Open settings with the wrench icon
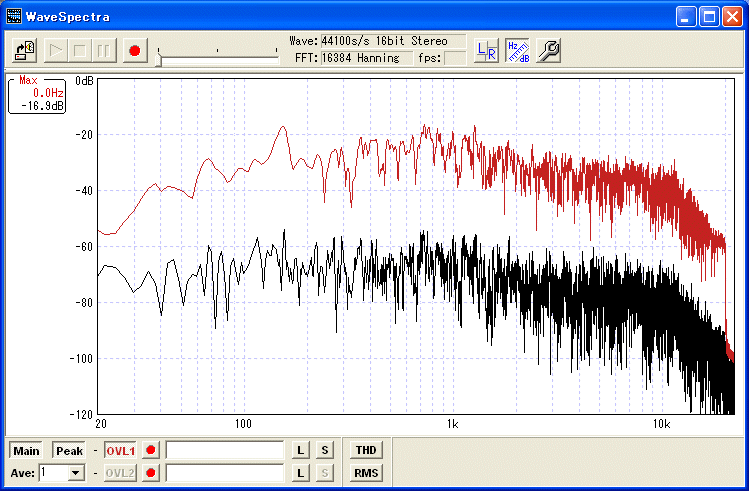The image size is (749, 491). click(548, 51)
